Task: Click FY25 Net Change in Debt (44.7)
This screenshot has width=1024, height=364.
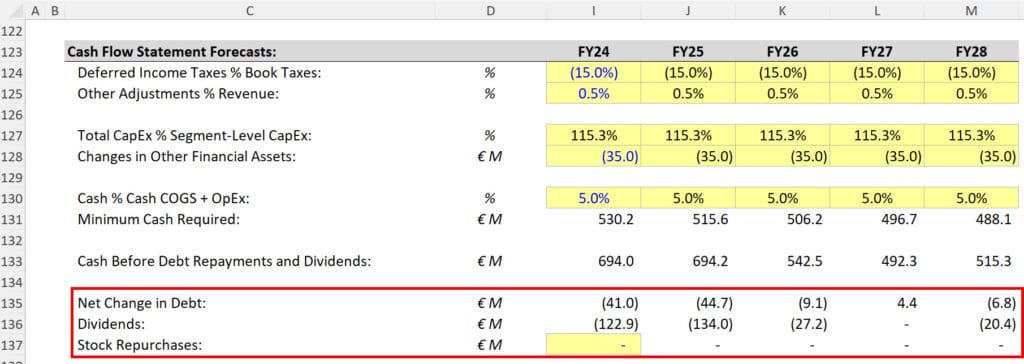Action: [x=713, y=303]
